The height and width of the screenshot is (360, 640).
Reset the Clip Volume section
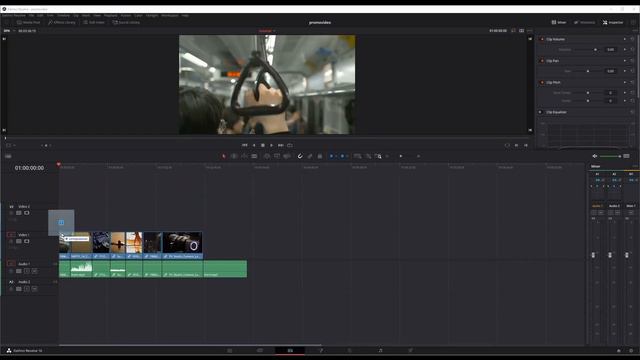point(632,39)
